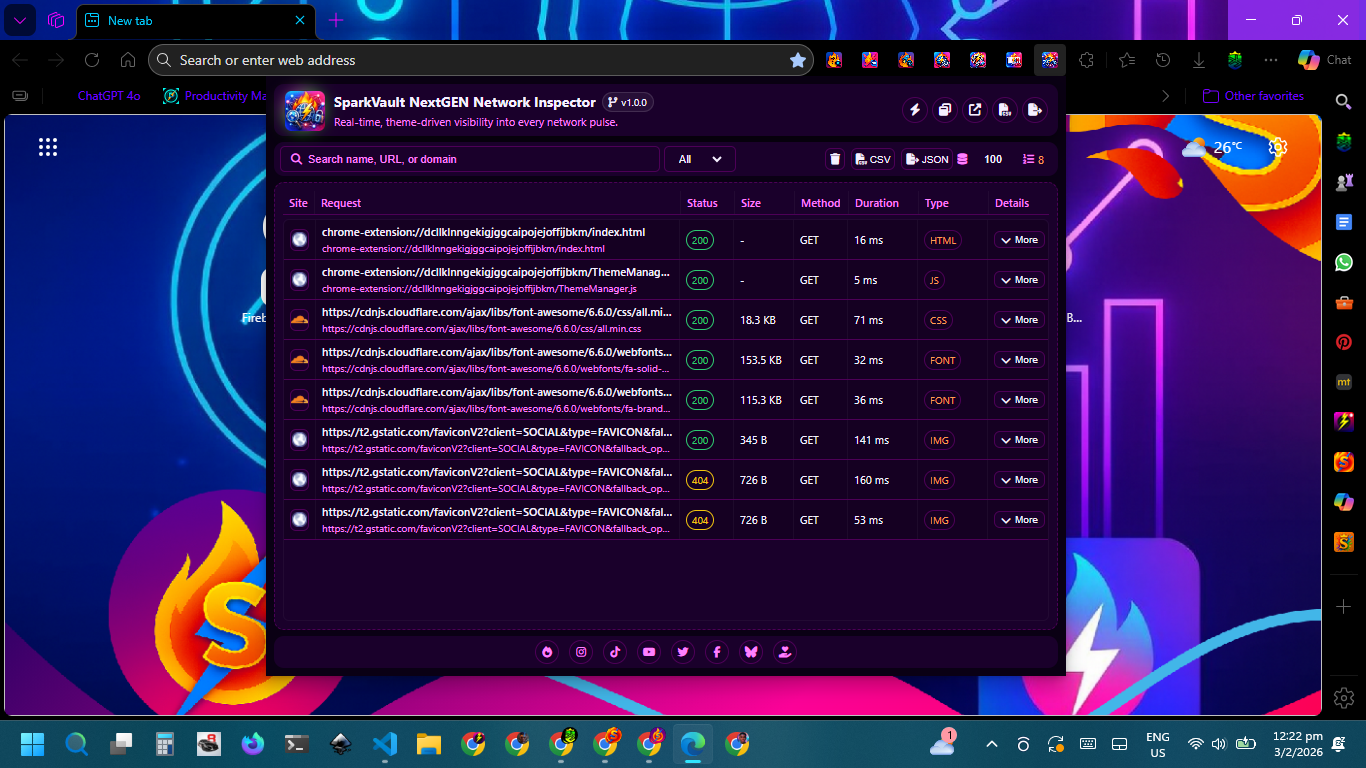Open the TikTok link in the footer
Viewport: 1366px width, 768px height.
click(x=615, y=652)
